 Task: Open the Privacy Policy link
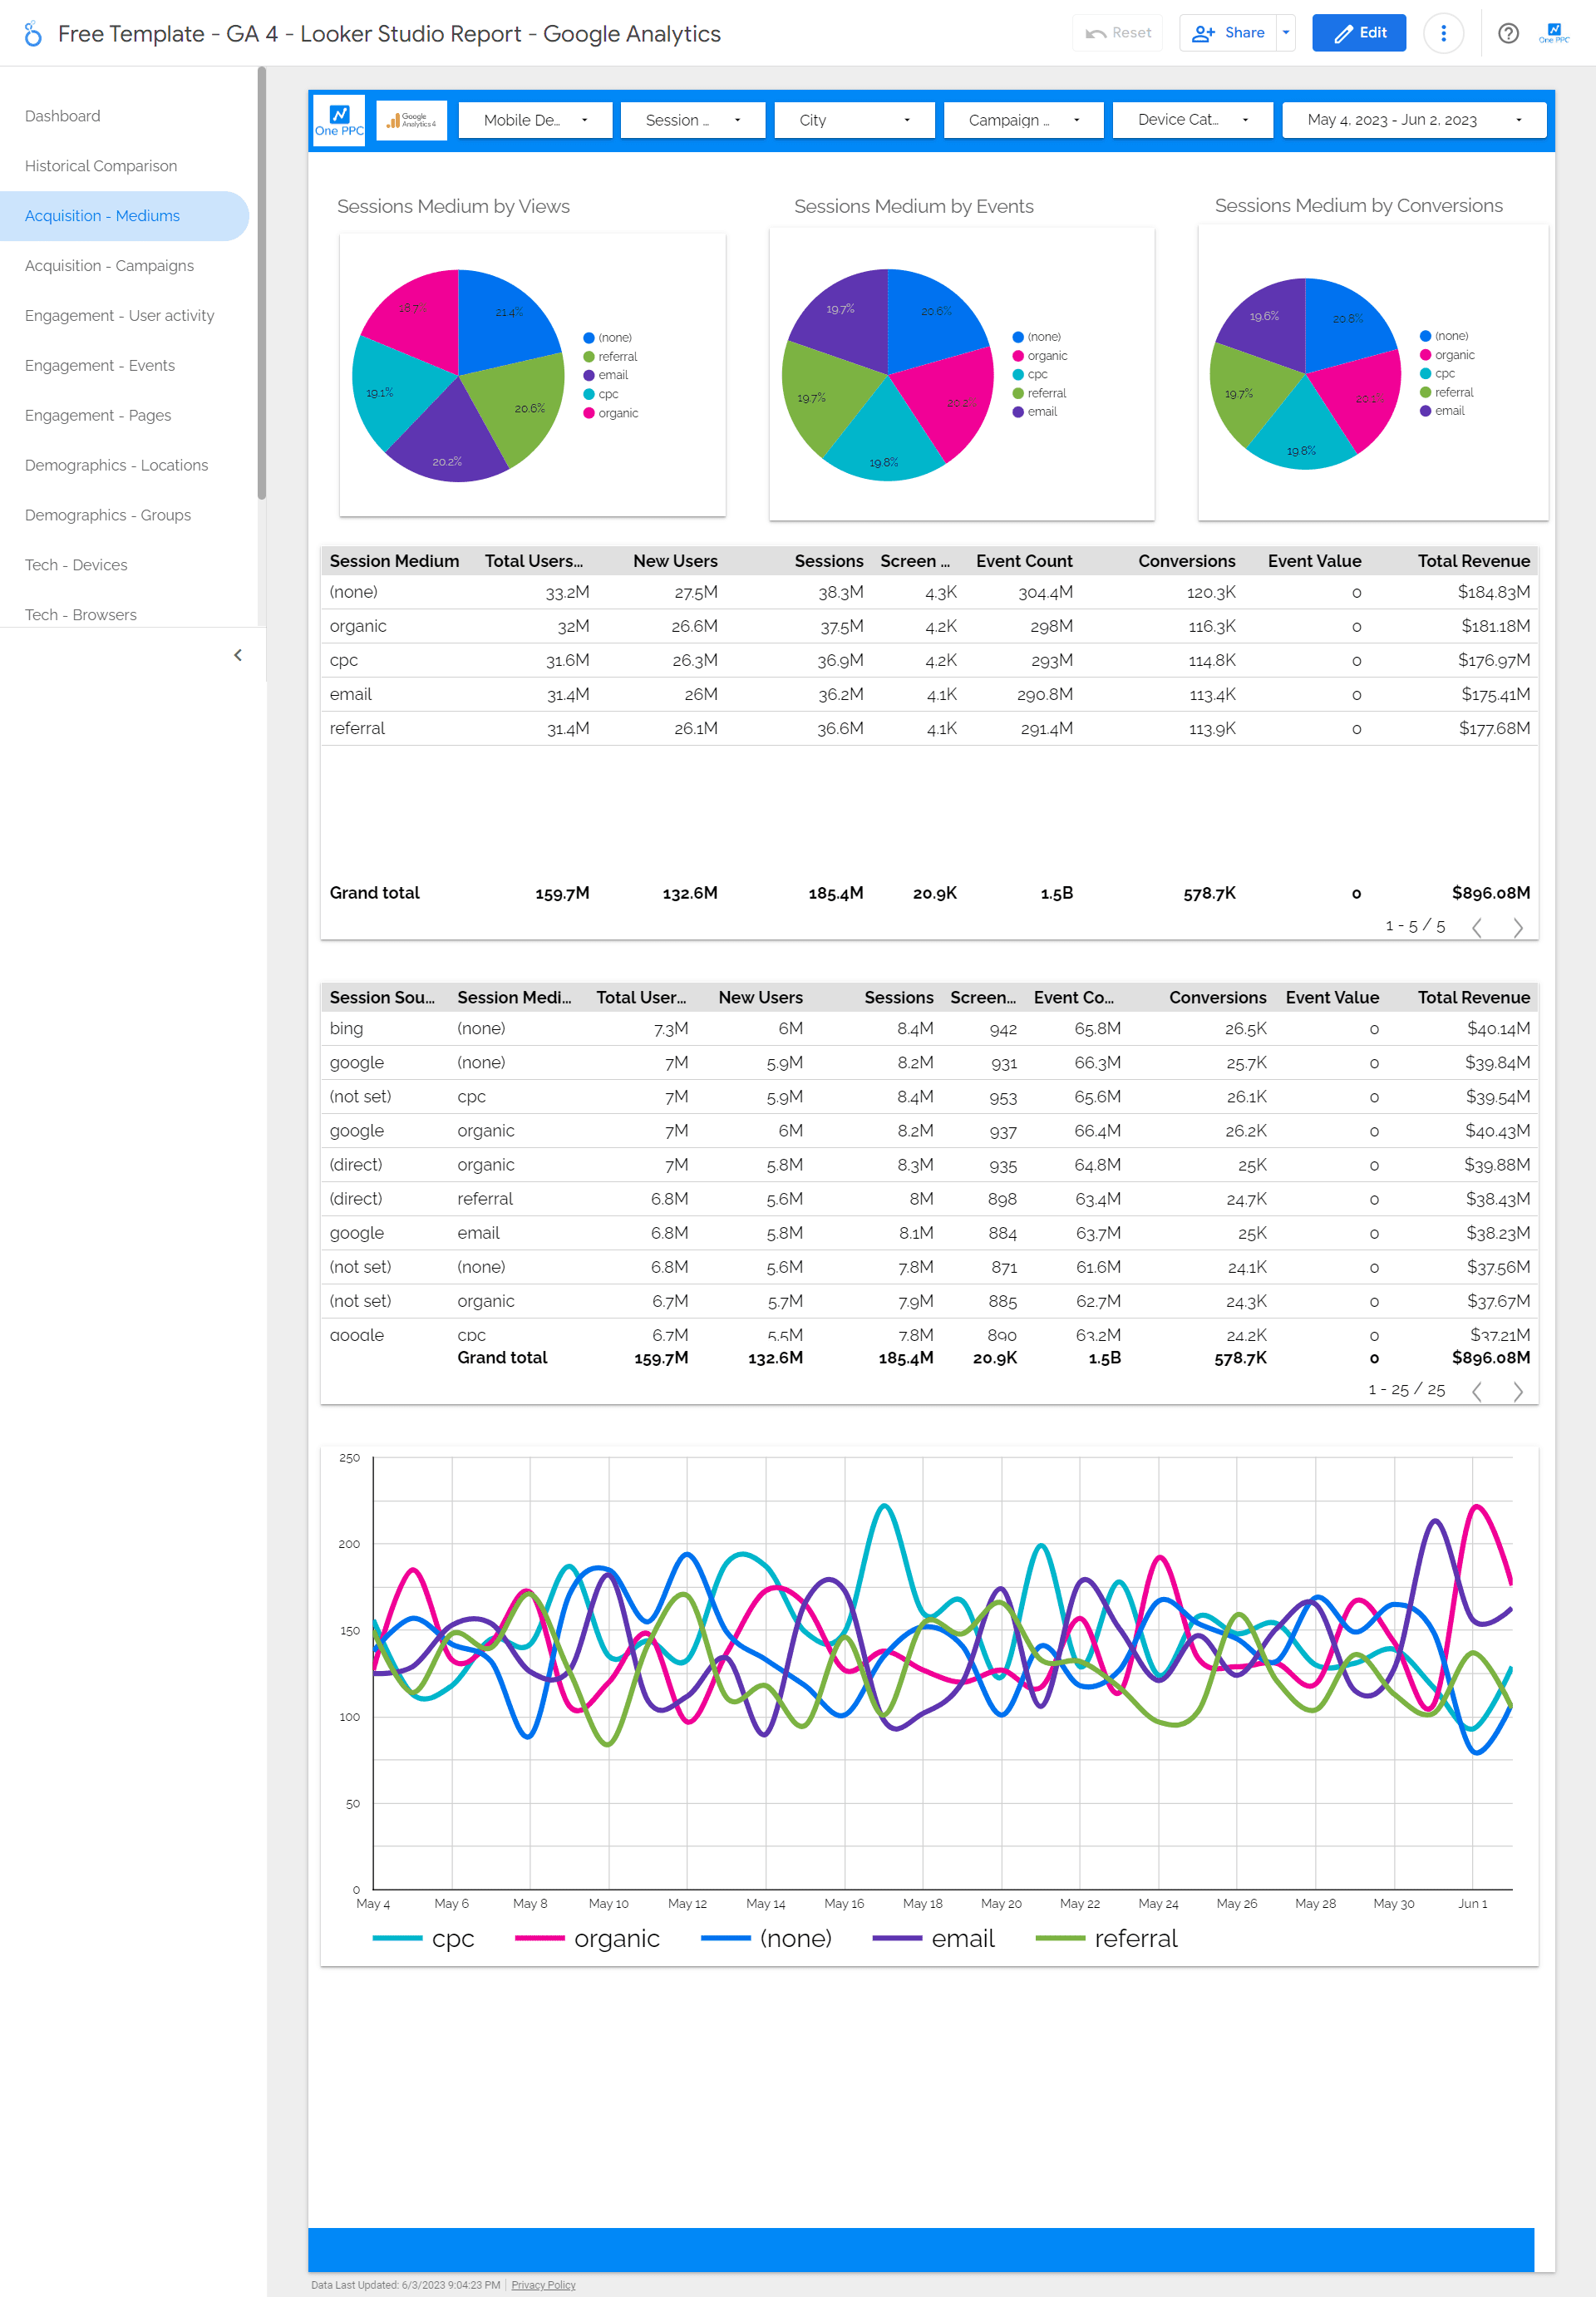pyautogui.click(x=543, y=2285)
